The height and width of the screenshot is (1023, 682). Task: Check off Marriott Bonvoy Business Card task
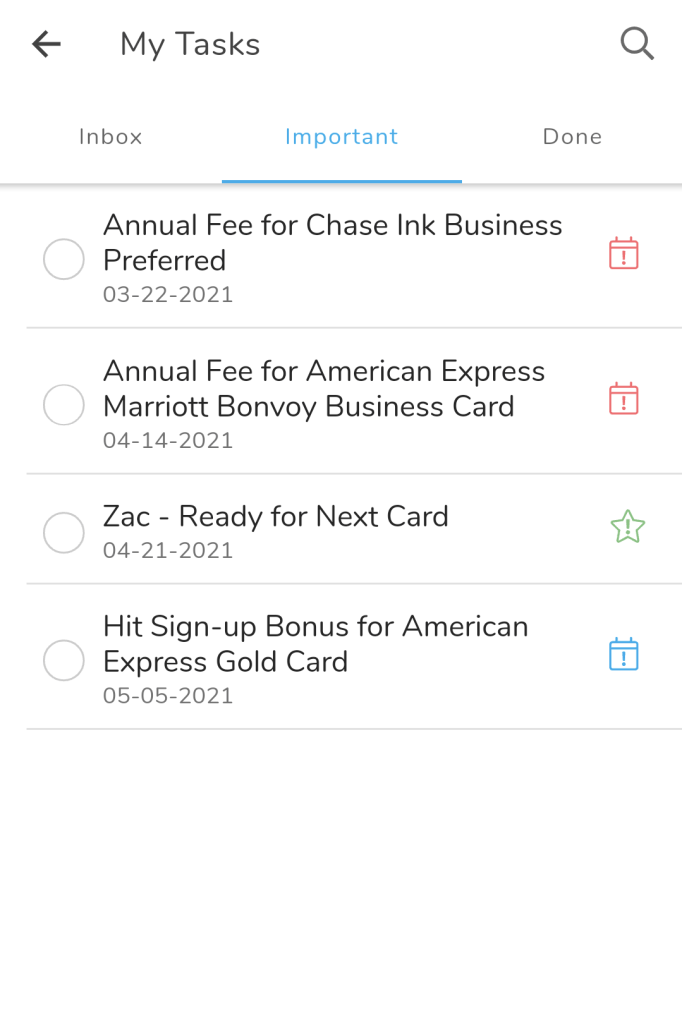pos(64,405)
